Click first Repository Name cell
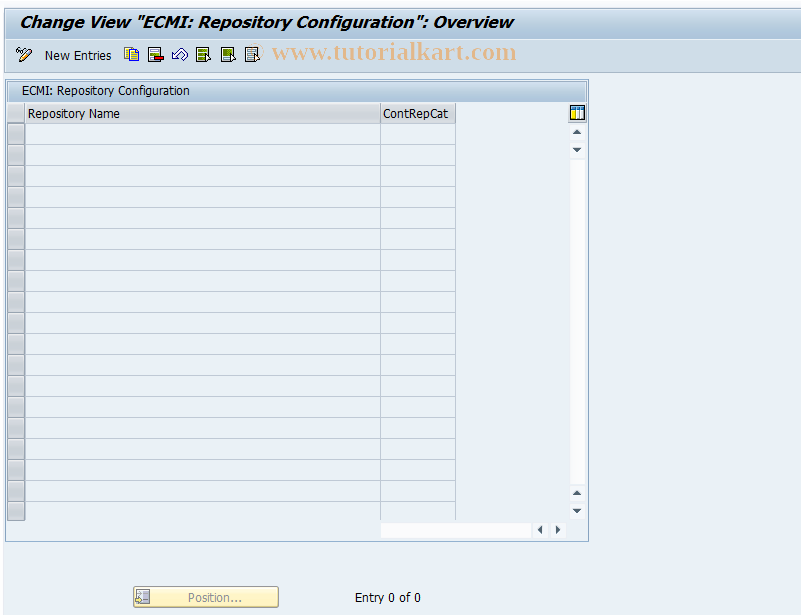The image size is (801, 615). 203,134
